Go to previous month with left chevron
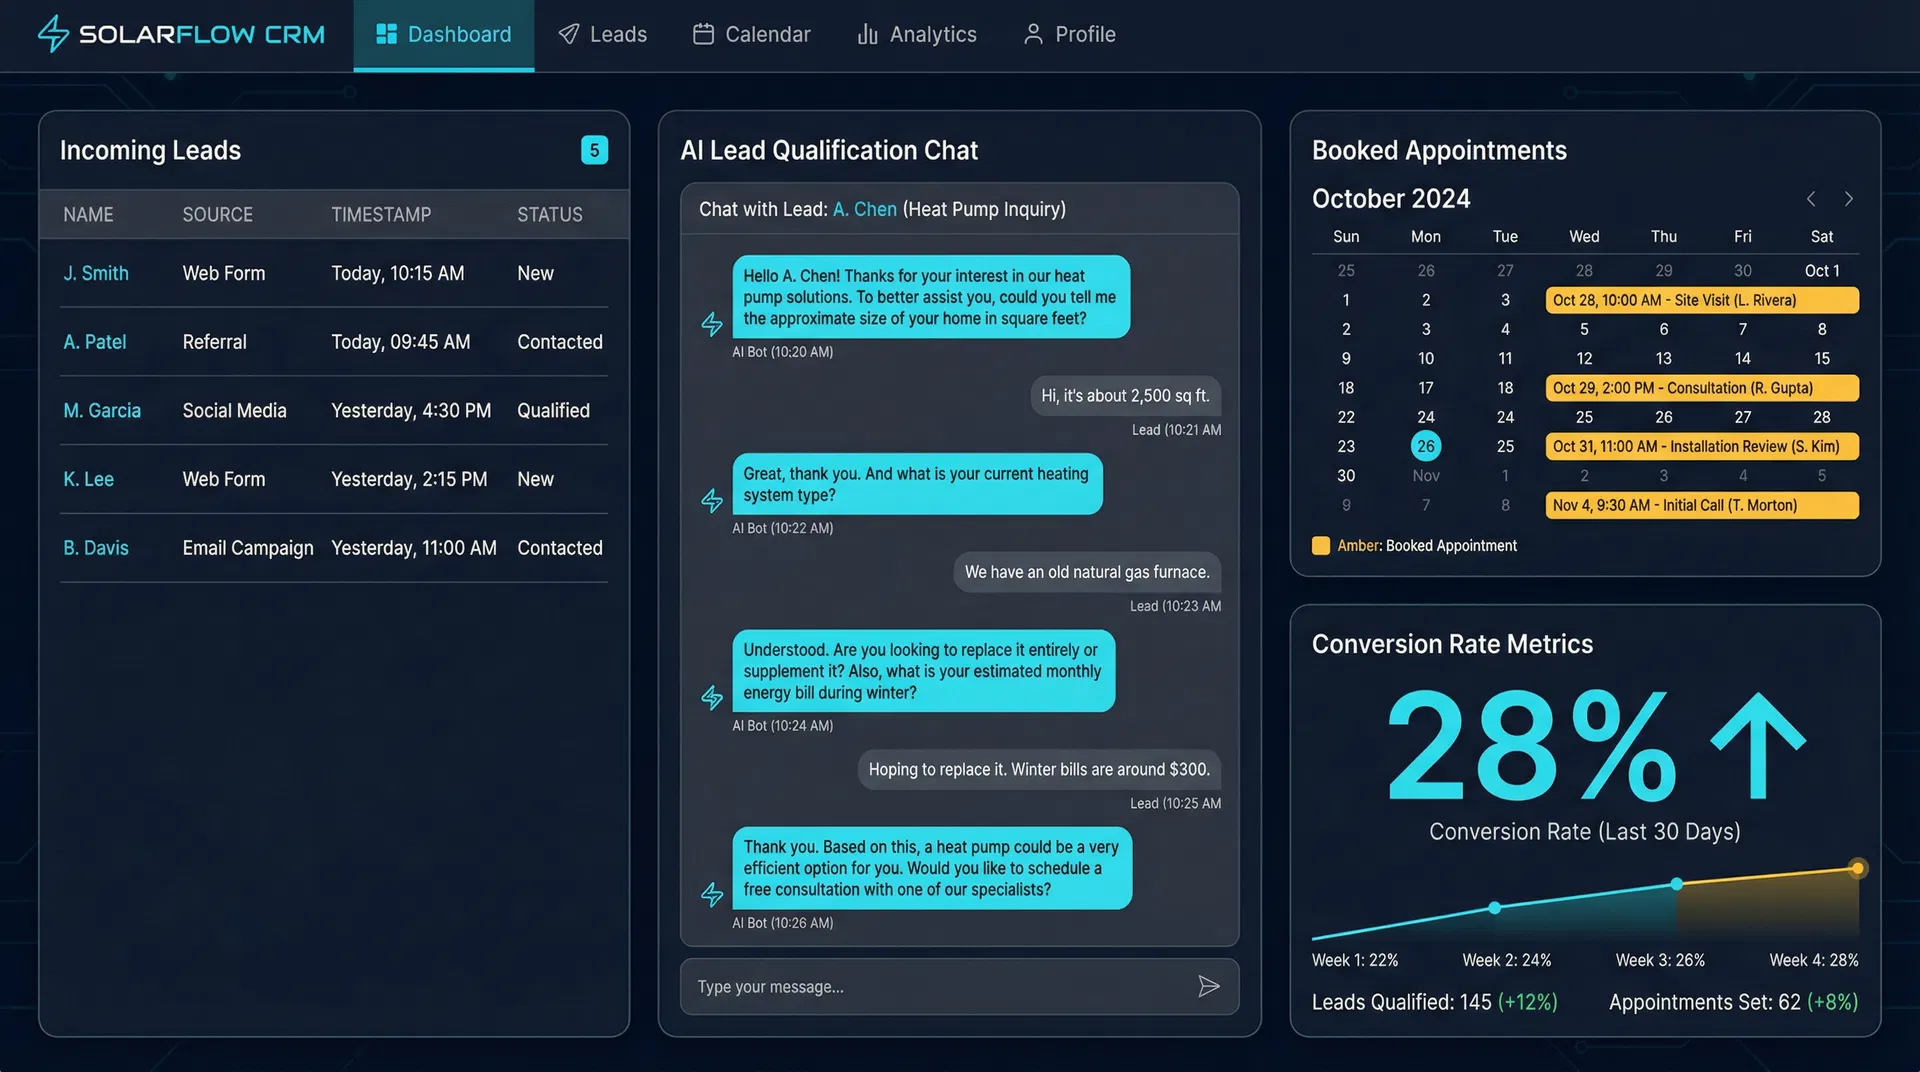This screenshot has height=1072, width=1920. coord(1810,198)
